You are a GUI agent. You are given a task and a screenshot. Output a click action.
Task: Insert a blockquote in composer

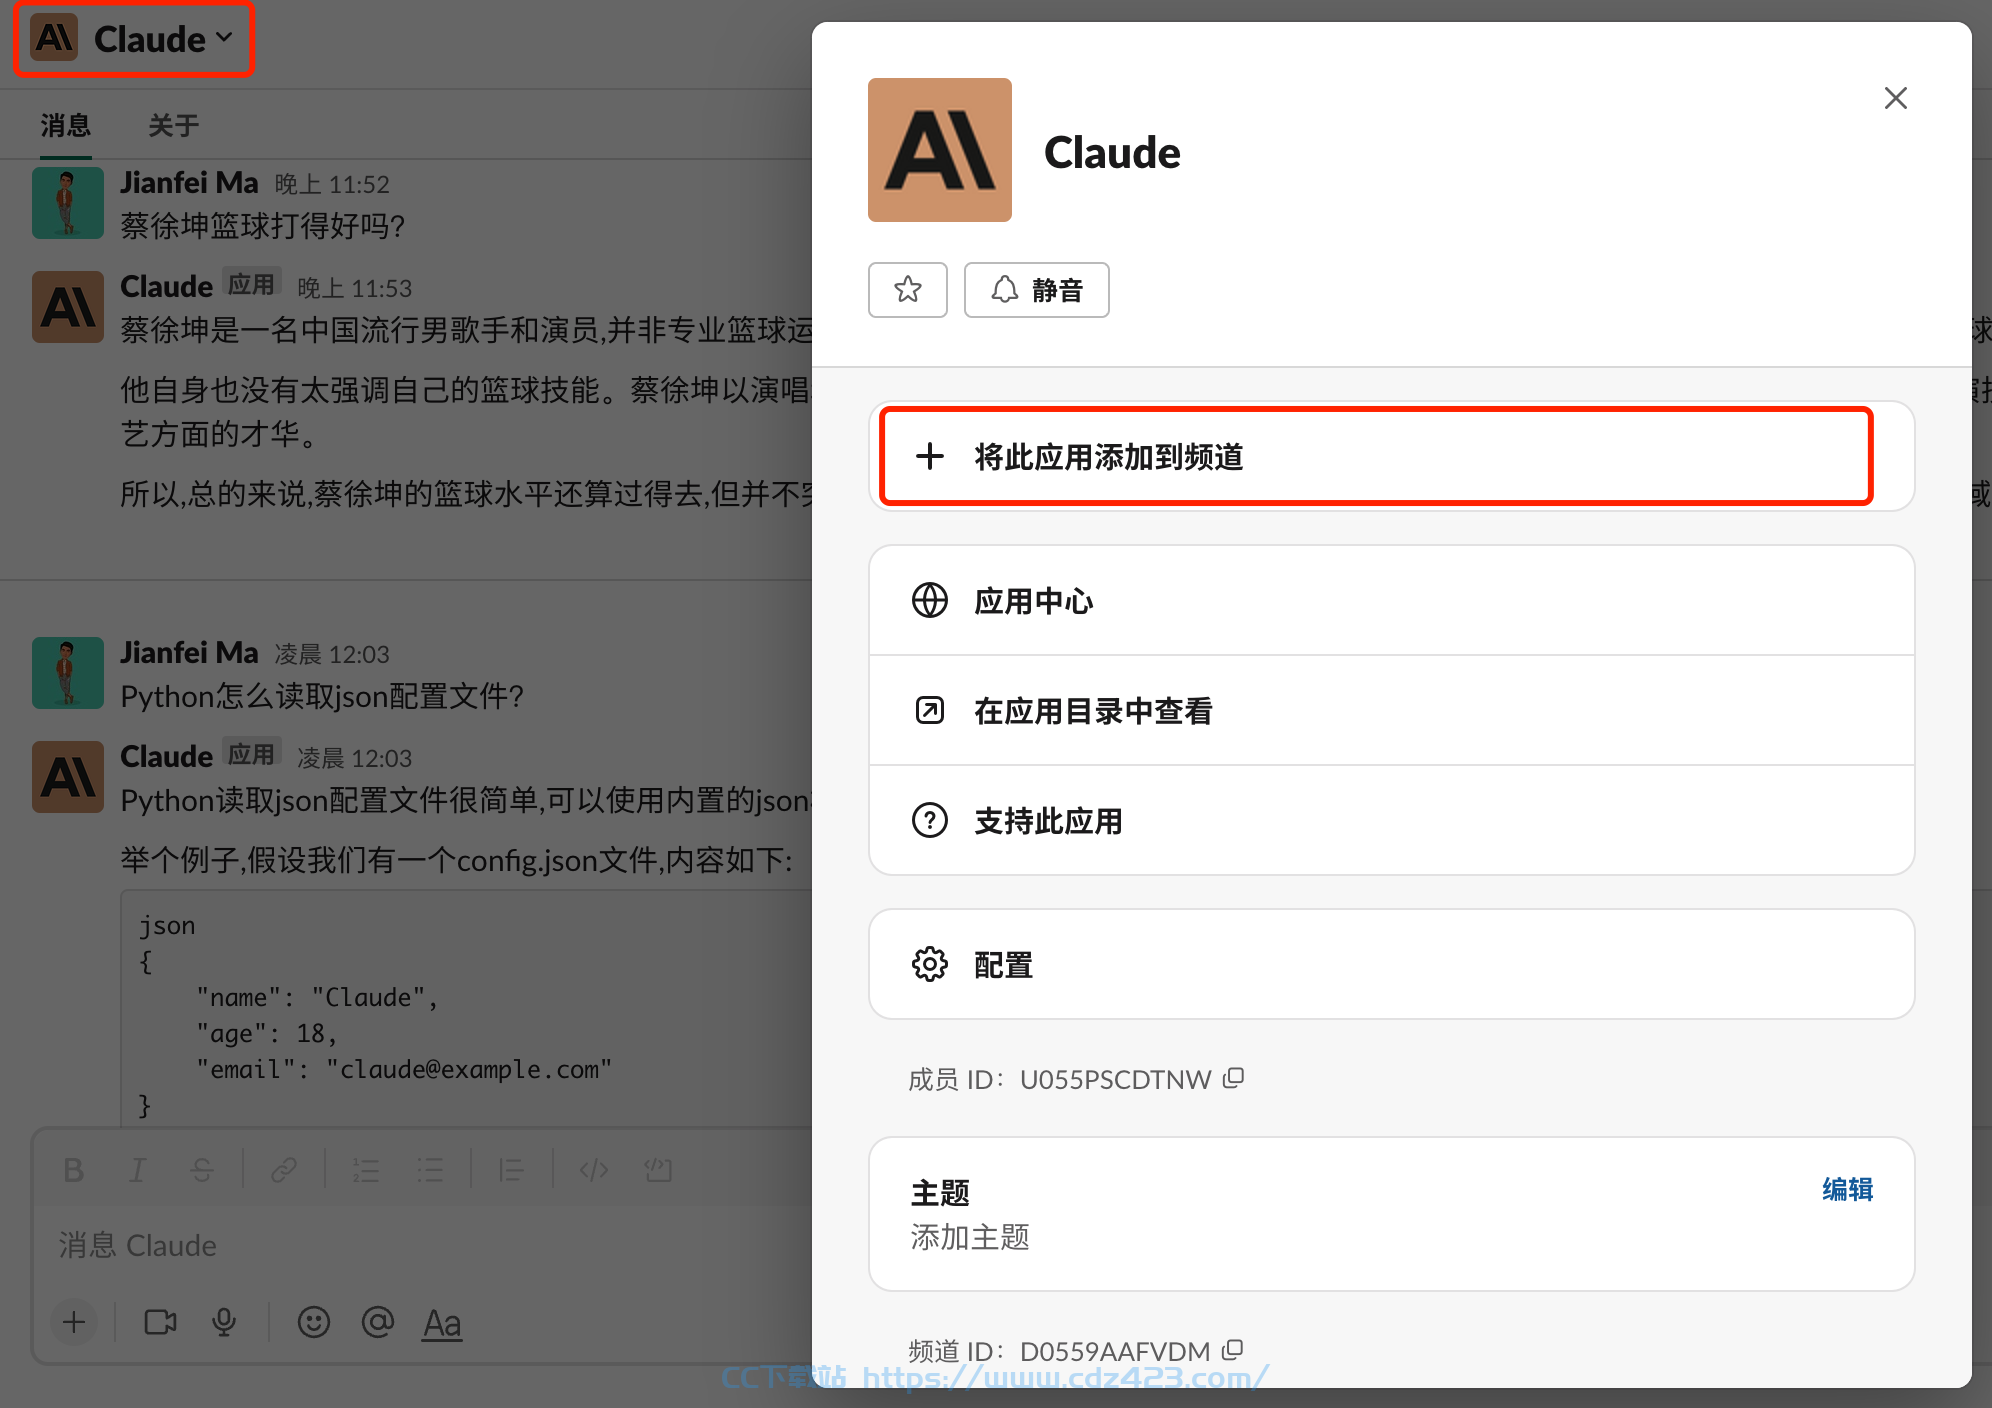coord(511,1170)
